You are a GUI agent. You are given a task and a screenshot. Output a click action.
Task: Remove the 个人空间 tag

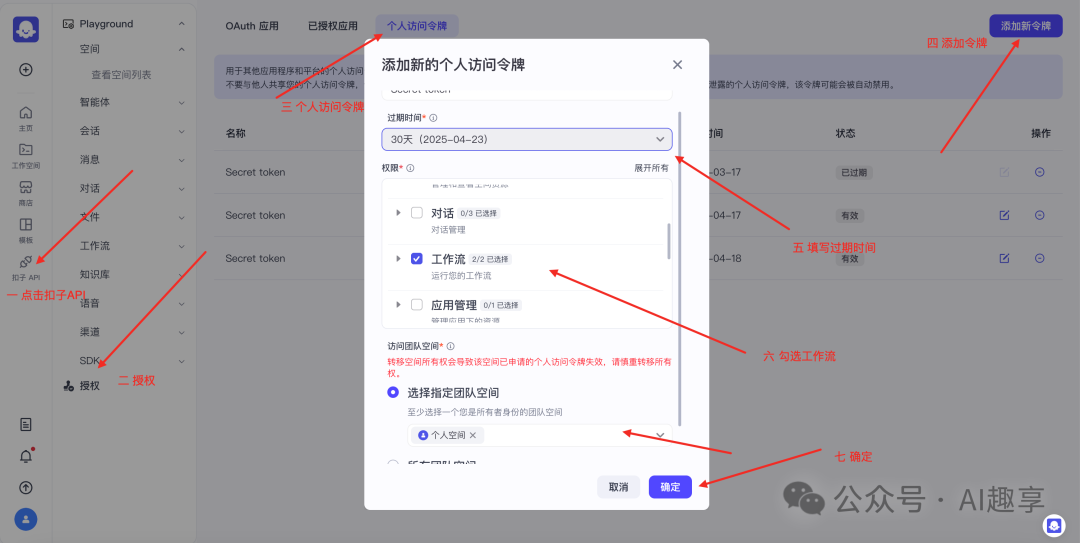472,436
